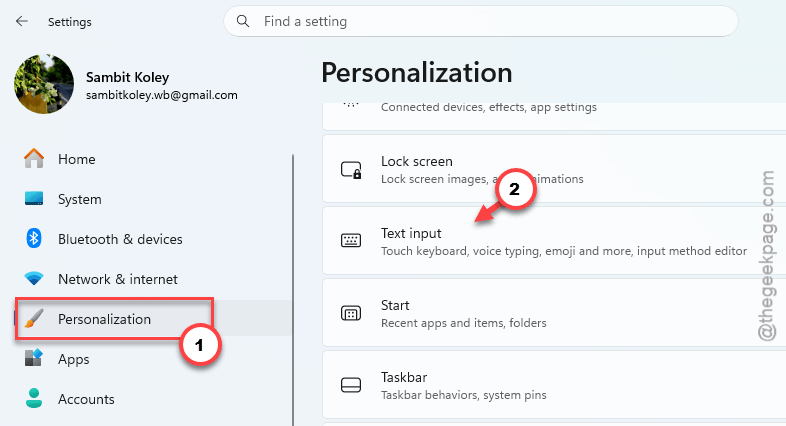Click the search magnifier icon

[243, 21]
